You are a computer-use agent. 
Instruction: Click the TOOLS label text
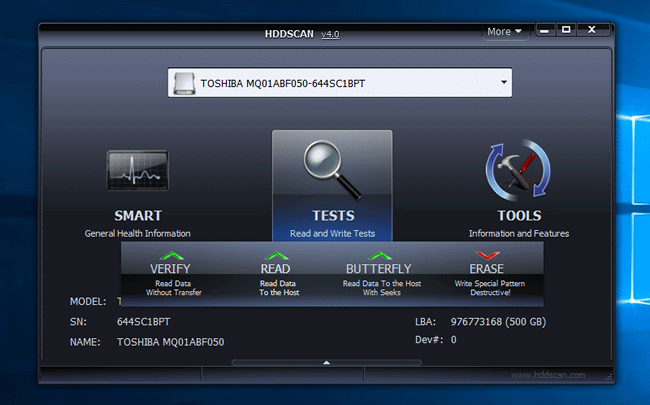pyautogui.click(x=519, y=216)
